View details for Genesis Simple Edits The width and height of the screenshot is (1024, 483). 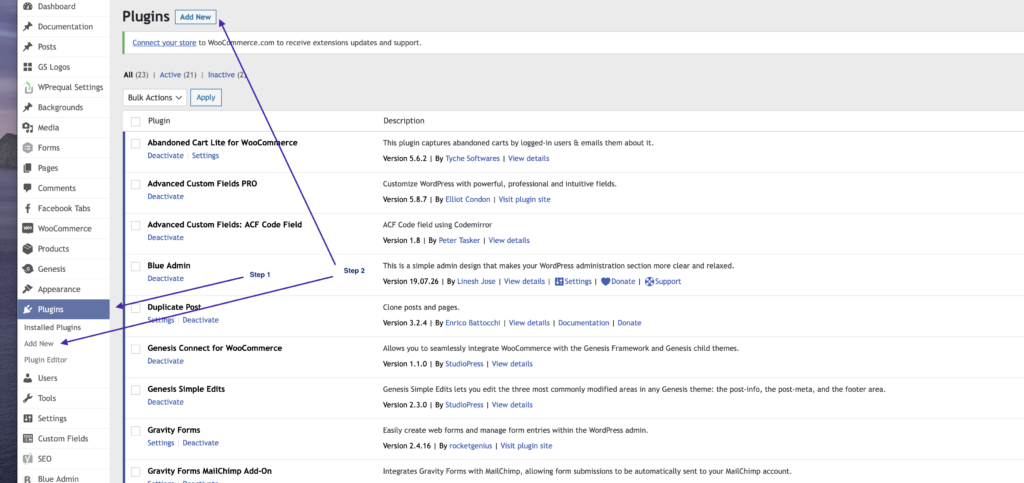[513, 405]
